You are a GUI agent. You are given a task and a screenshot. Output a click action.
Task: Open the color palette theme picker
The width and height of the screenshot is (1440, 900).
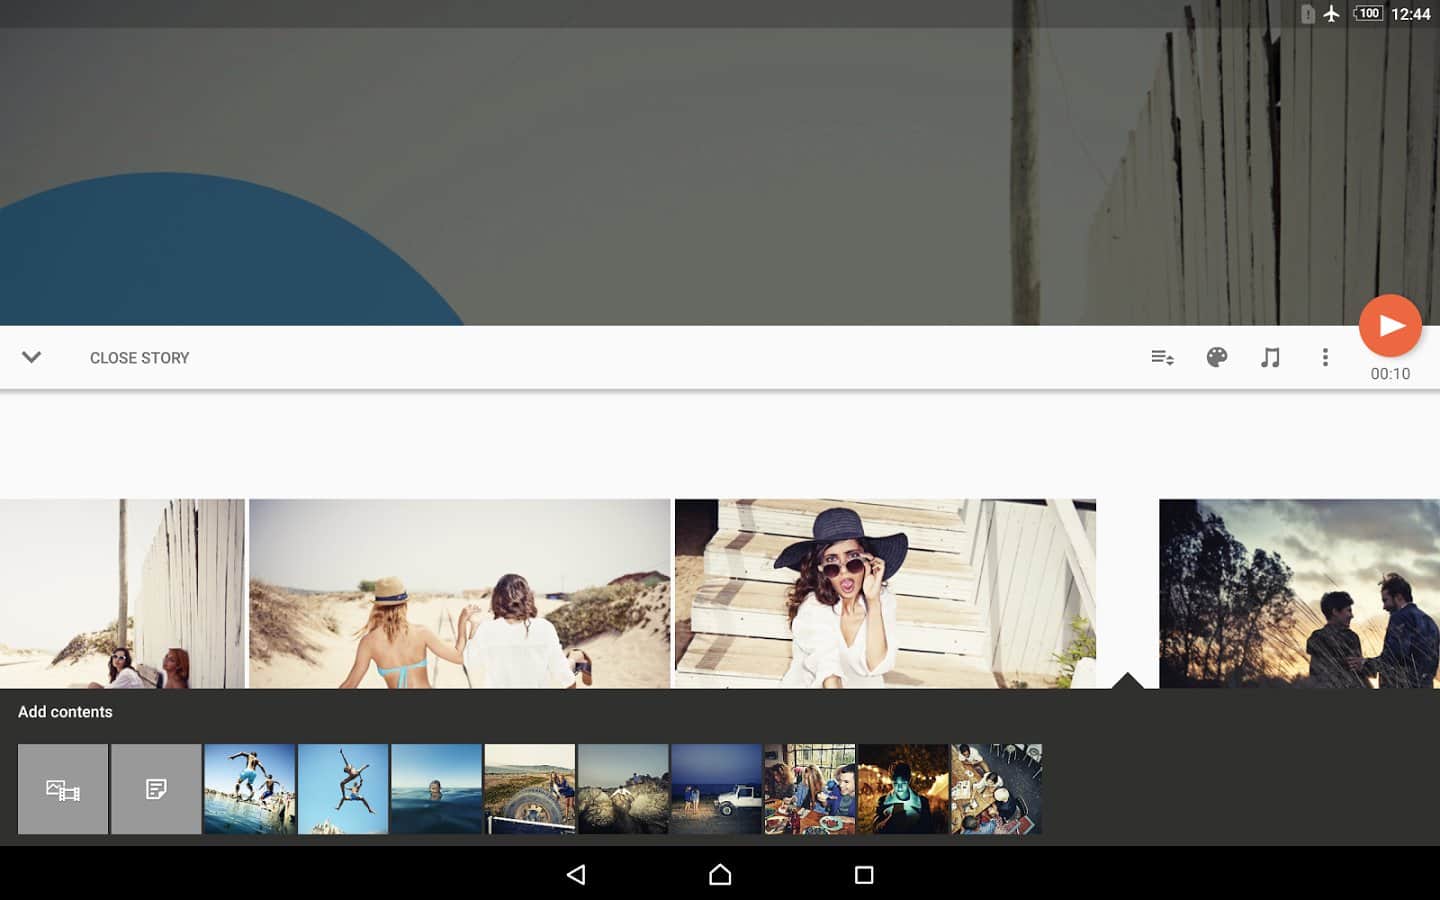[x=1216, y=358]
